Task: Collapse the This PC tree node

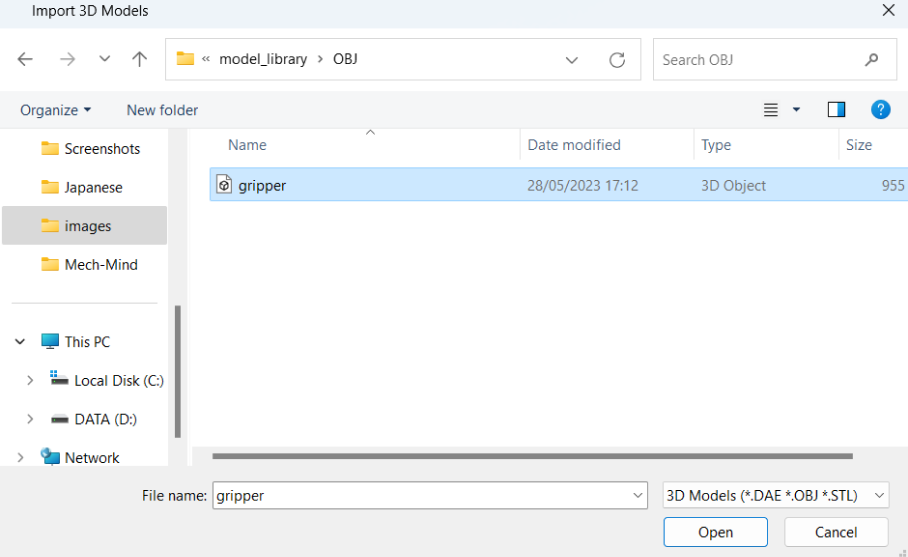Action: click(x=20, y=342)
